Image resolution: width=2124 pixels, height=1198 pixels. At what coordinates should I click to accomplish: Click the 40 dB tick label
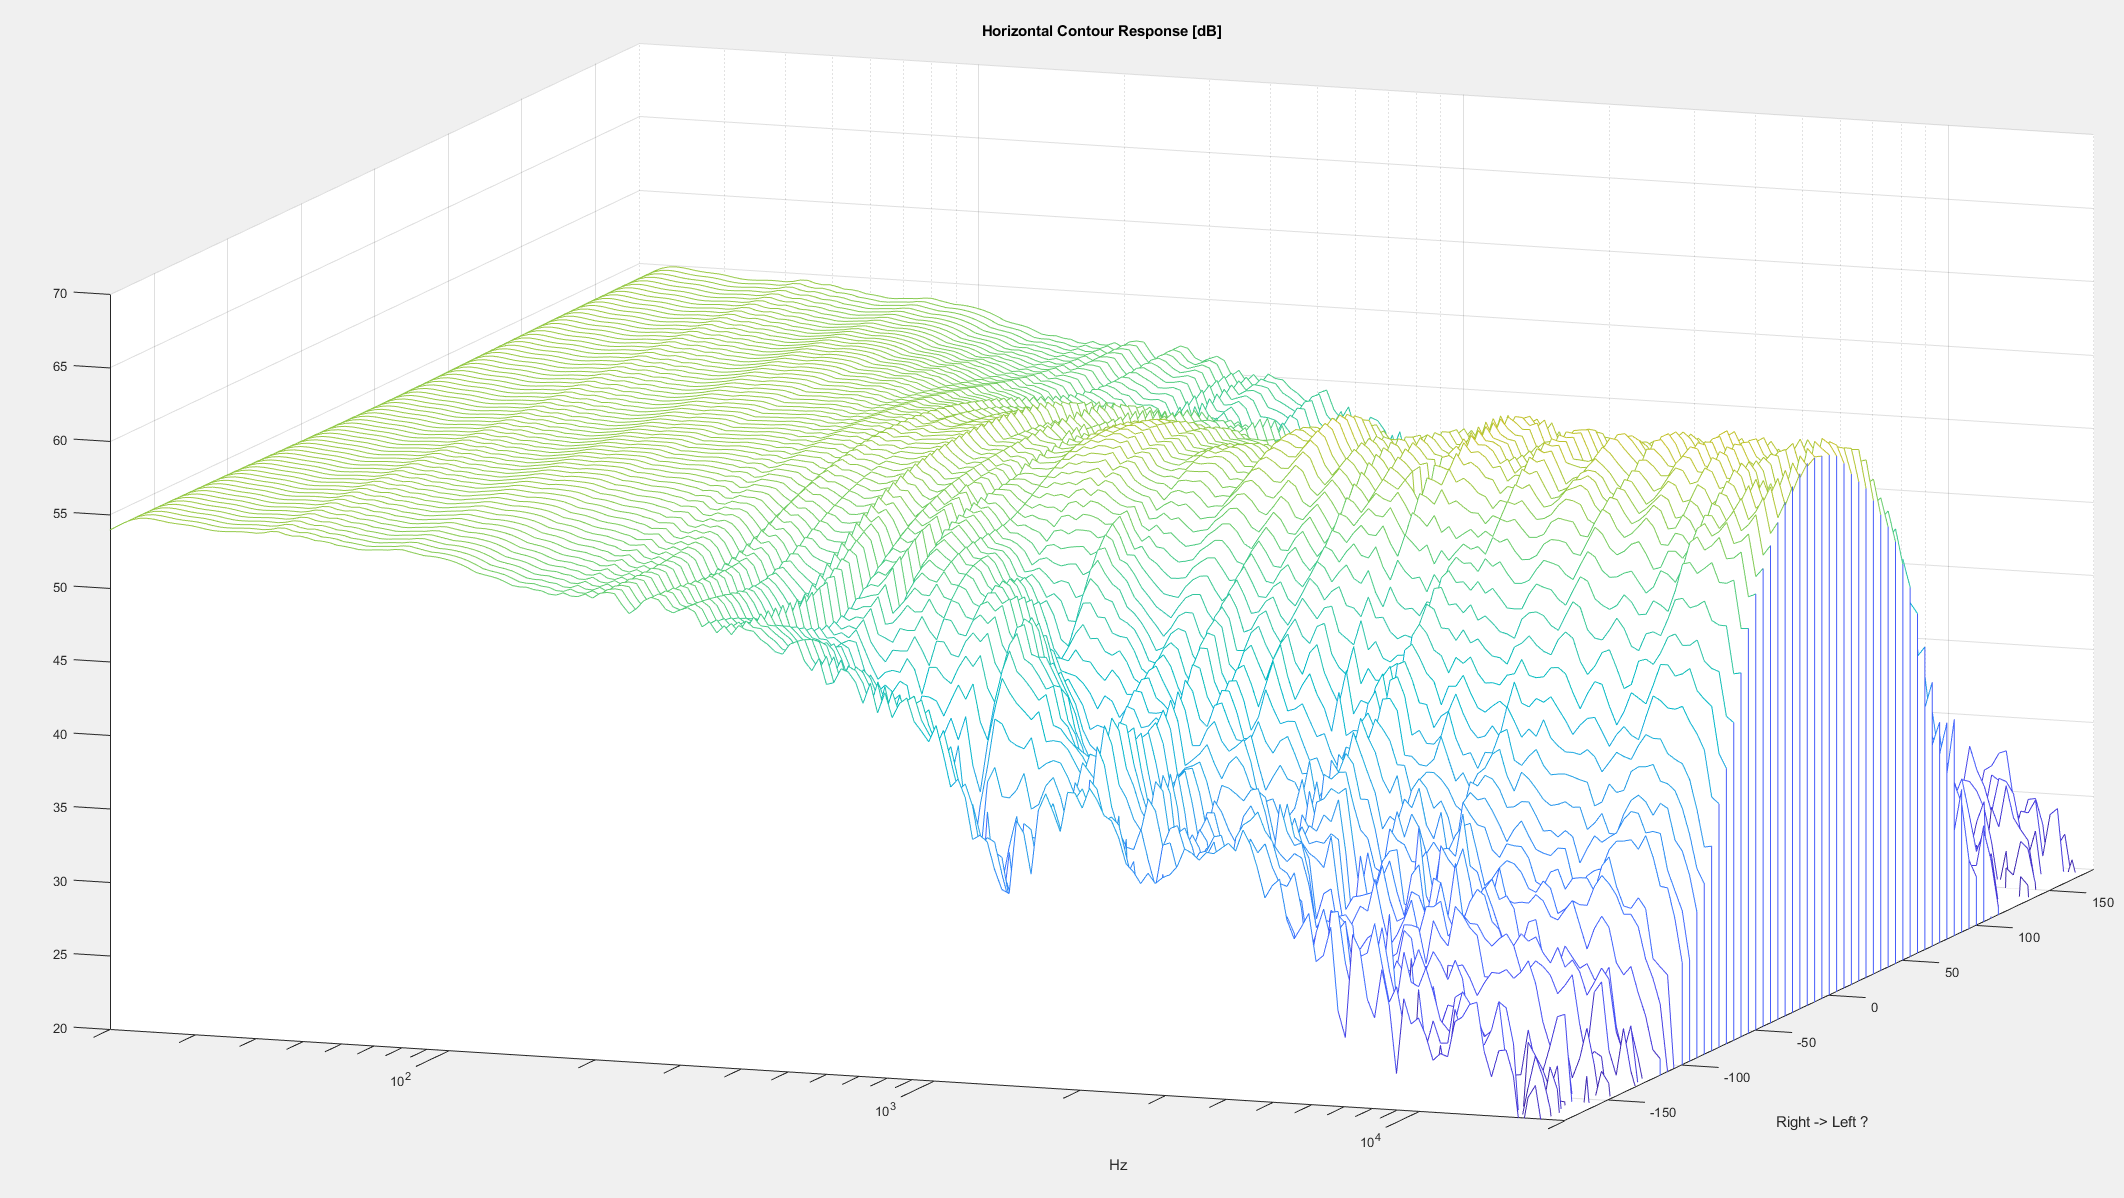tap(60, 734)
